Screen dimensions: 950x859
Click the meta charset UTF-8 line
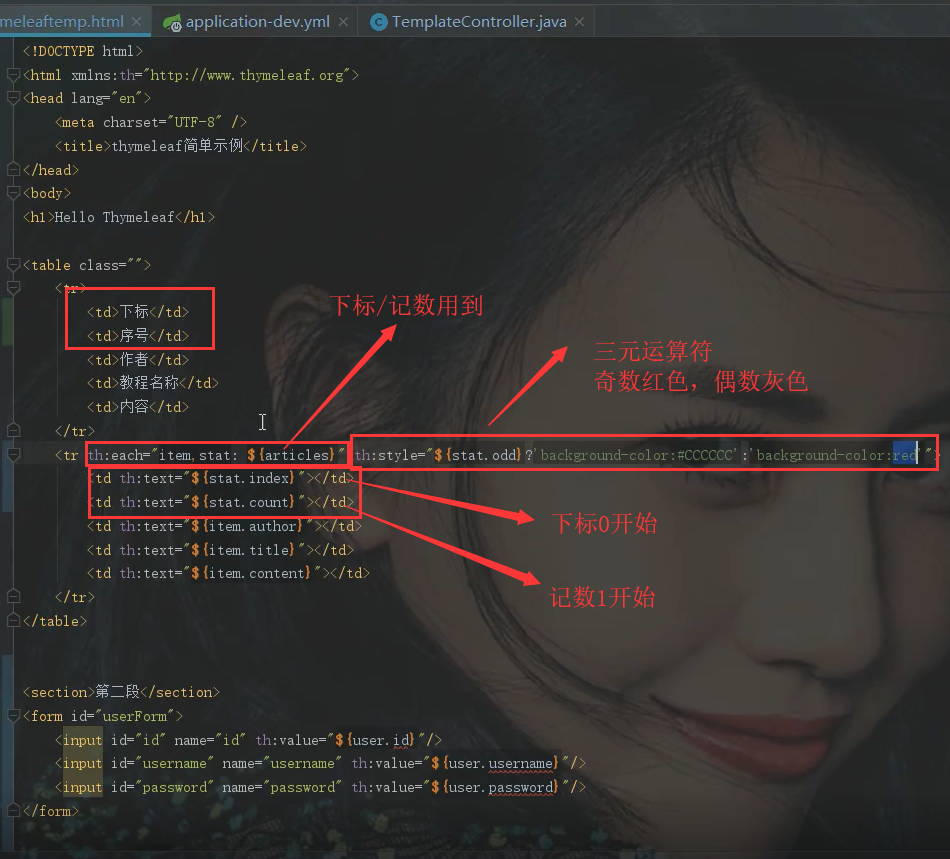(151, 122)
